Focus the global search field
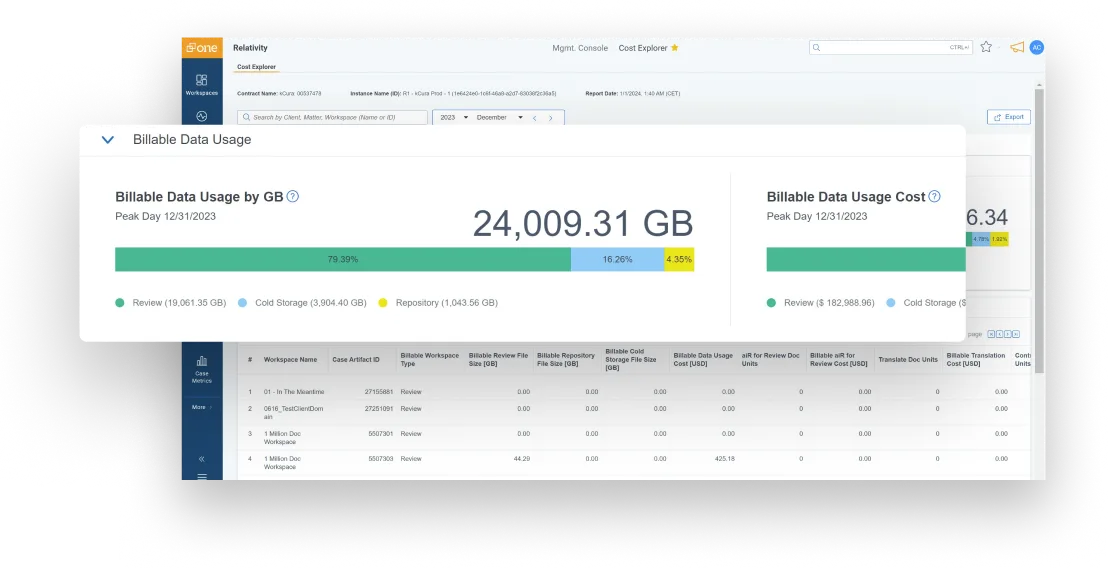The width and height of the screenshot is (1109, 569). click(x=891, y=47)
